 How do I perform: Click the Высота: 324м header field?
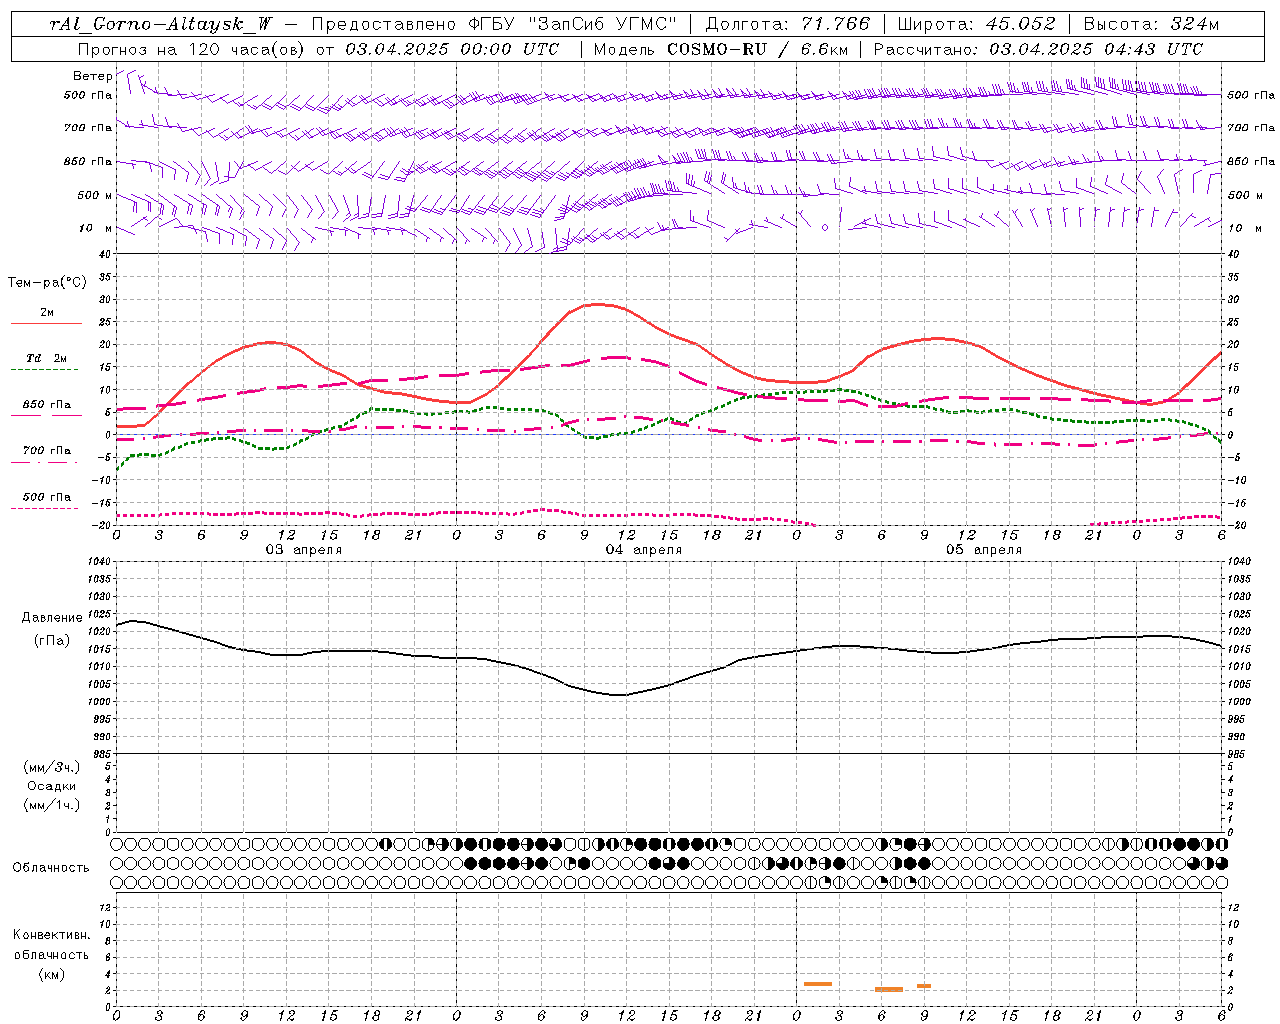click(x=1151, y=24)
